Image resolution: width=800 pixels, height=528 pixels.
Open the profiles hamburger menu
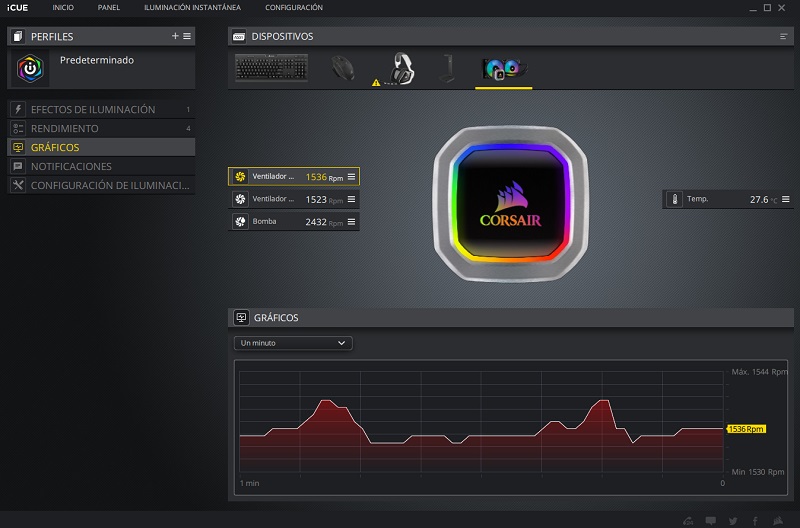point(187,36)
